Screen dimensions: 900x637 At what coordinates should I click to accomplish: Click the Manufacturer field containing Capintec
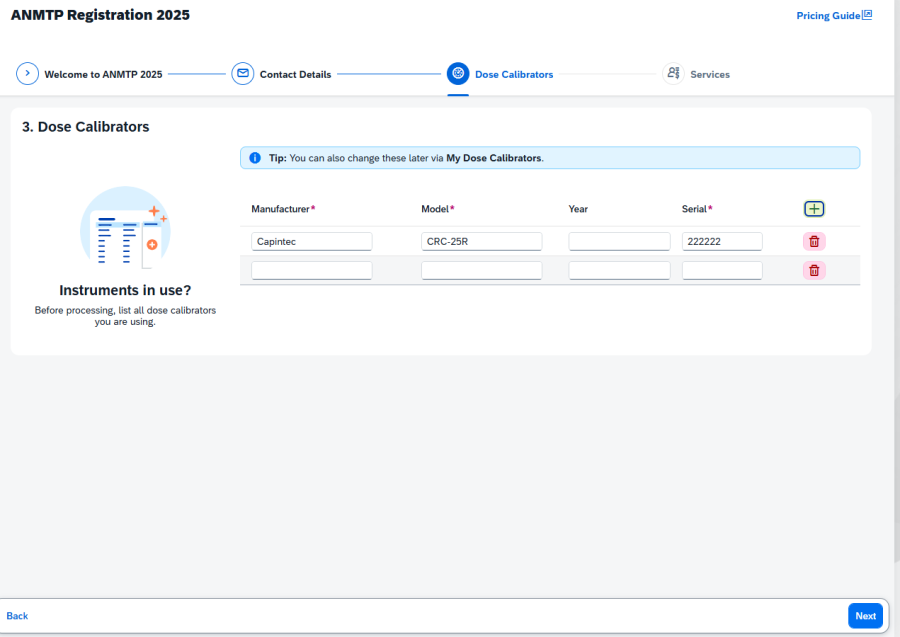click(x=311, y=241)
